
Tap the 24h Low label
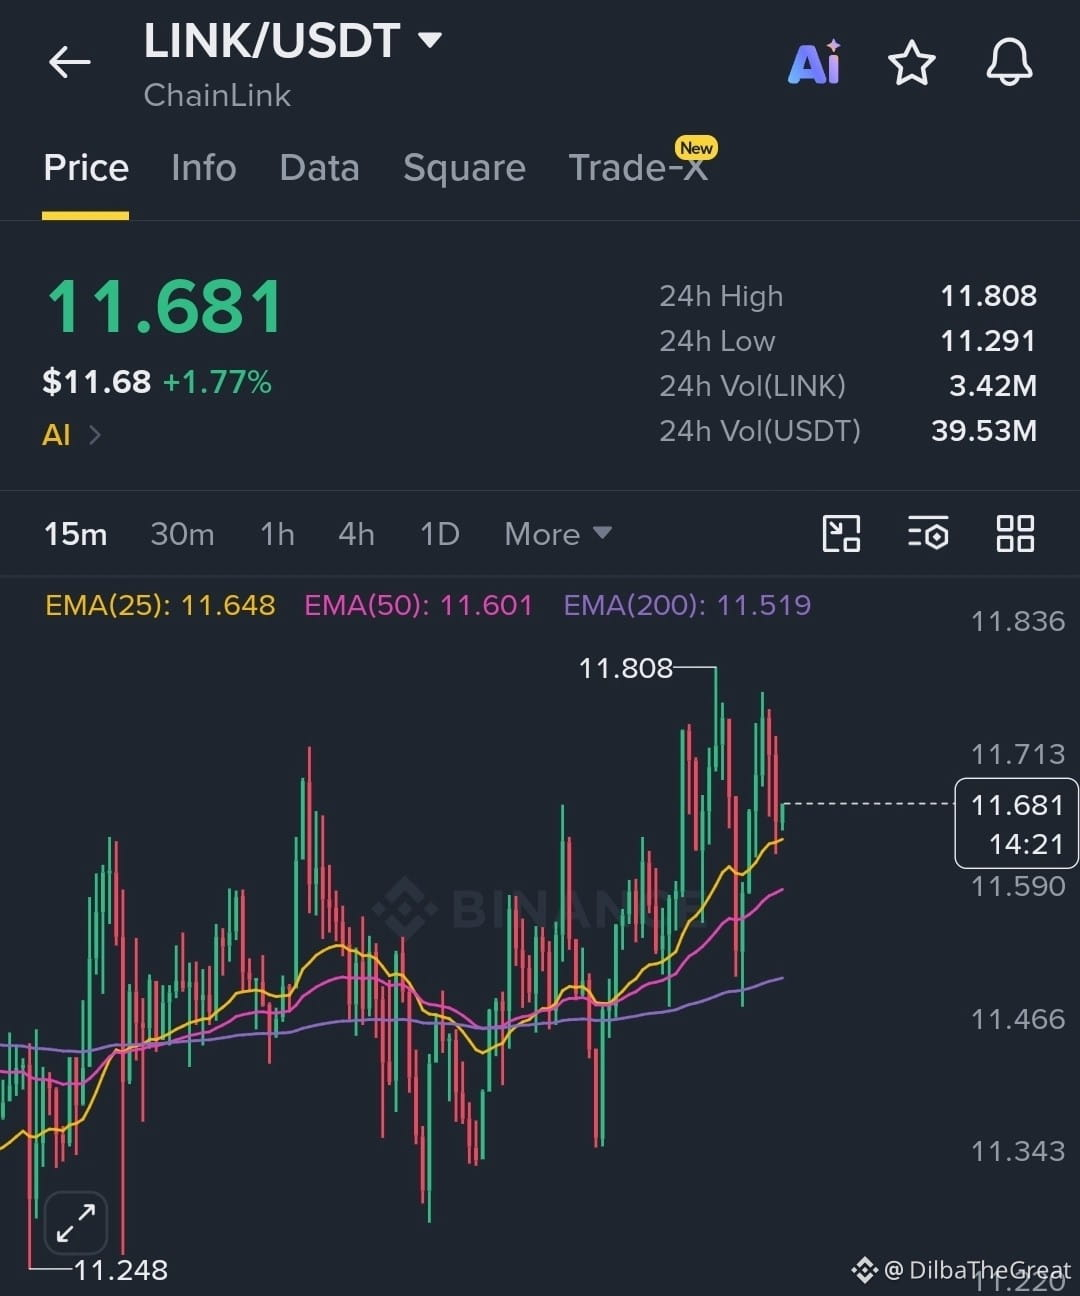click(x=717, y=341)
